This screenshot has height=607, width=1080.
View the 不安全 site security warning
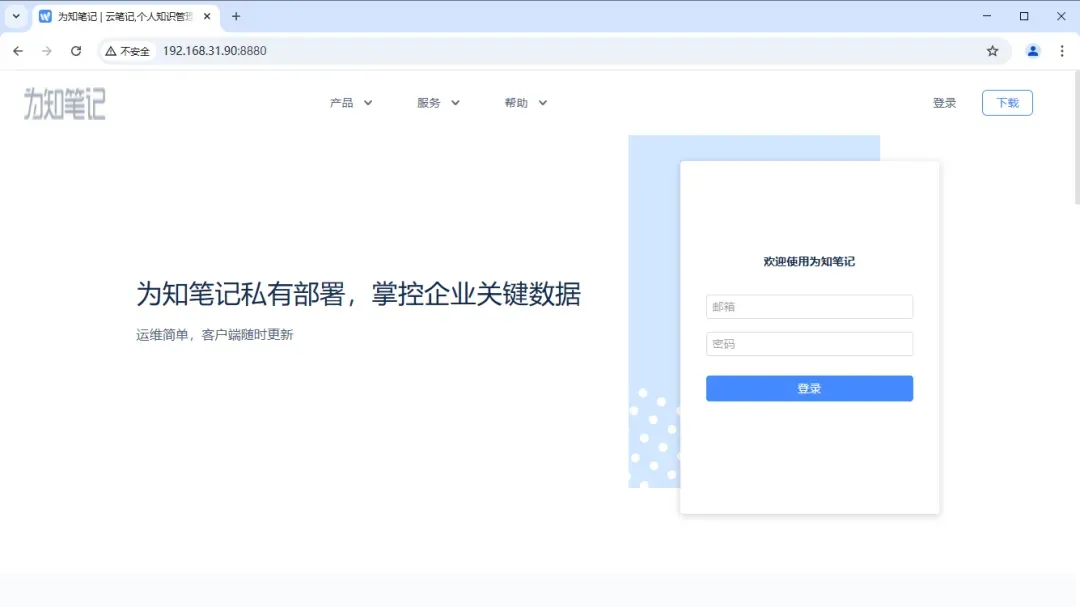(127, 51)
